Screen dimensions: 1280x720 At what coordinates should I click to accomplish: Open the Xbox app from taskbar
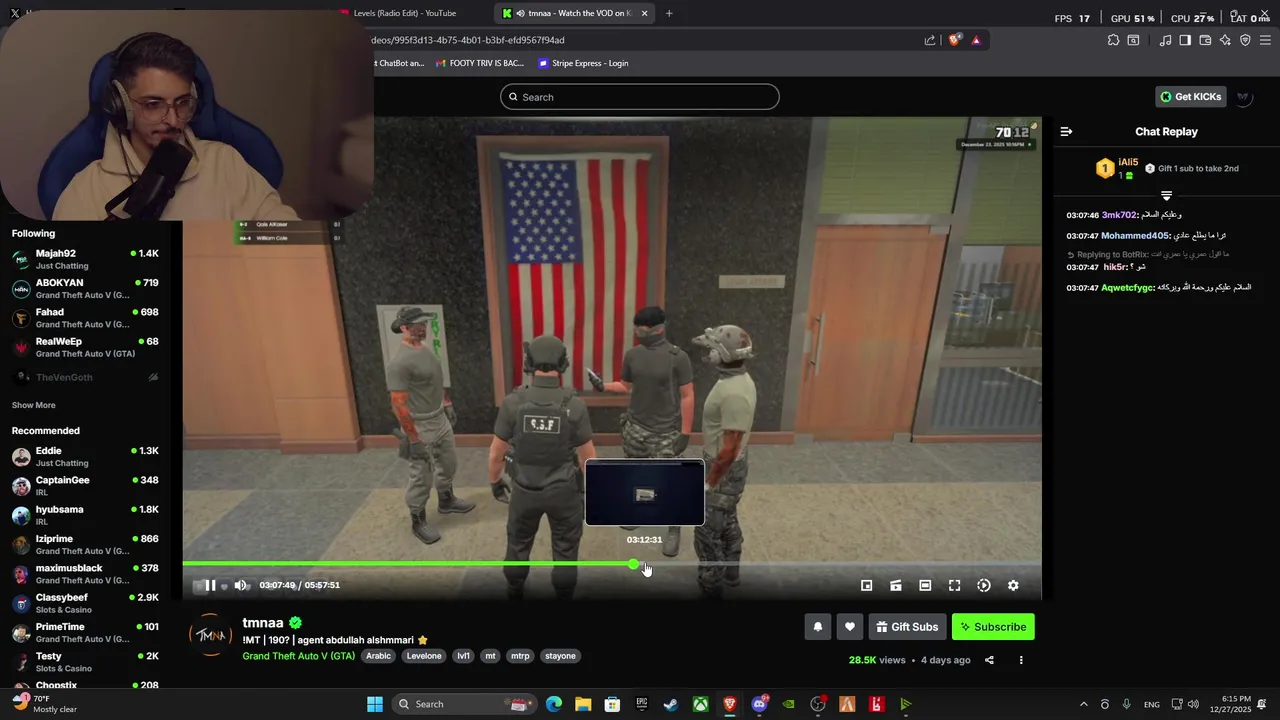(x=701, y=704)
